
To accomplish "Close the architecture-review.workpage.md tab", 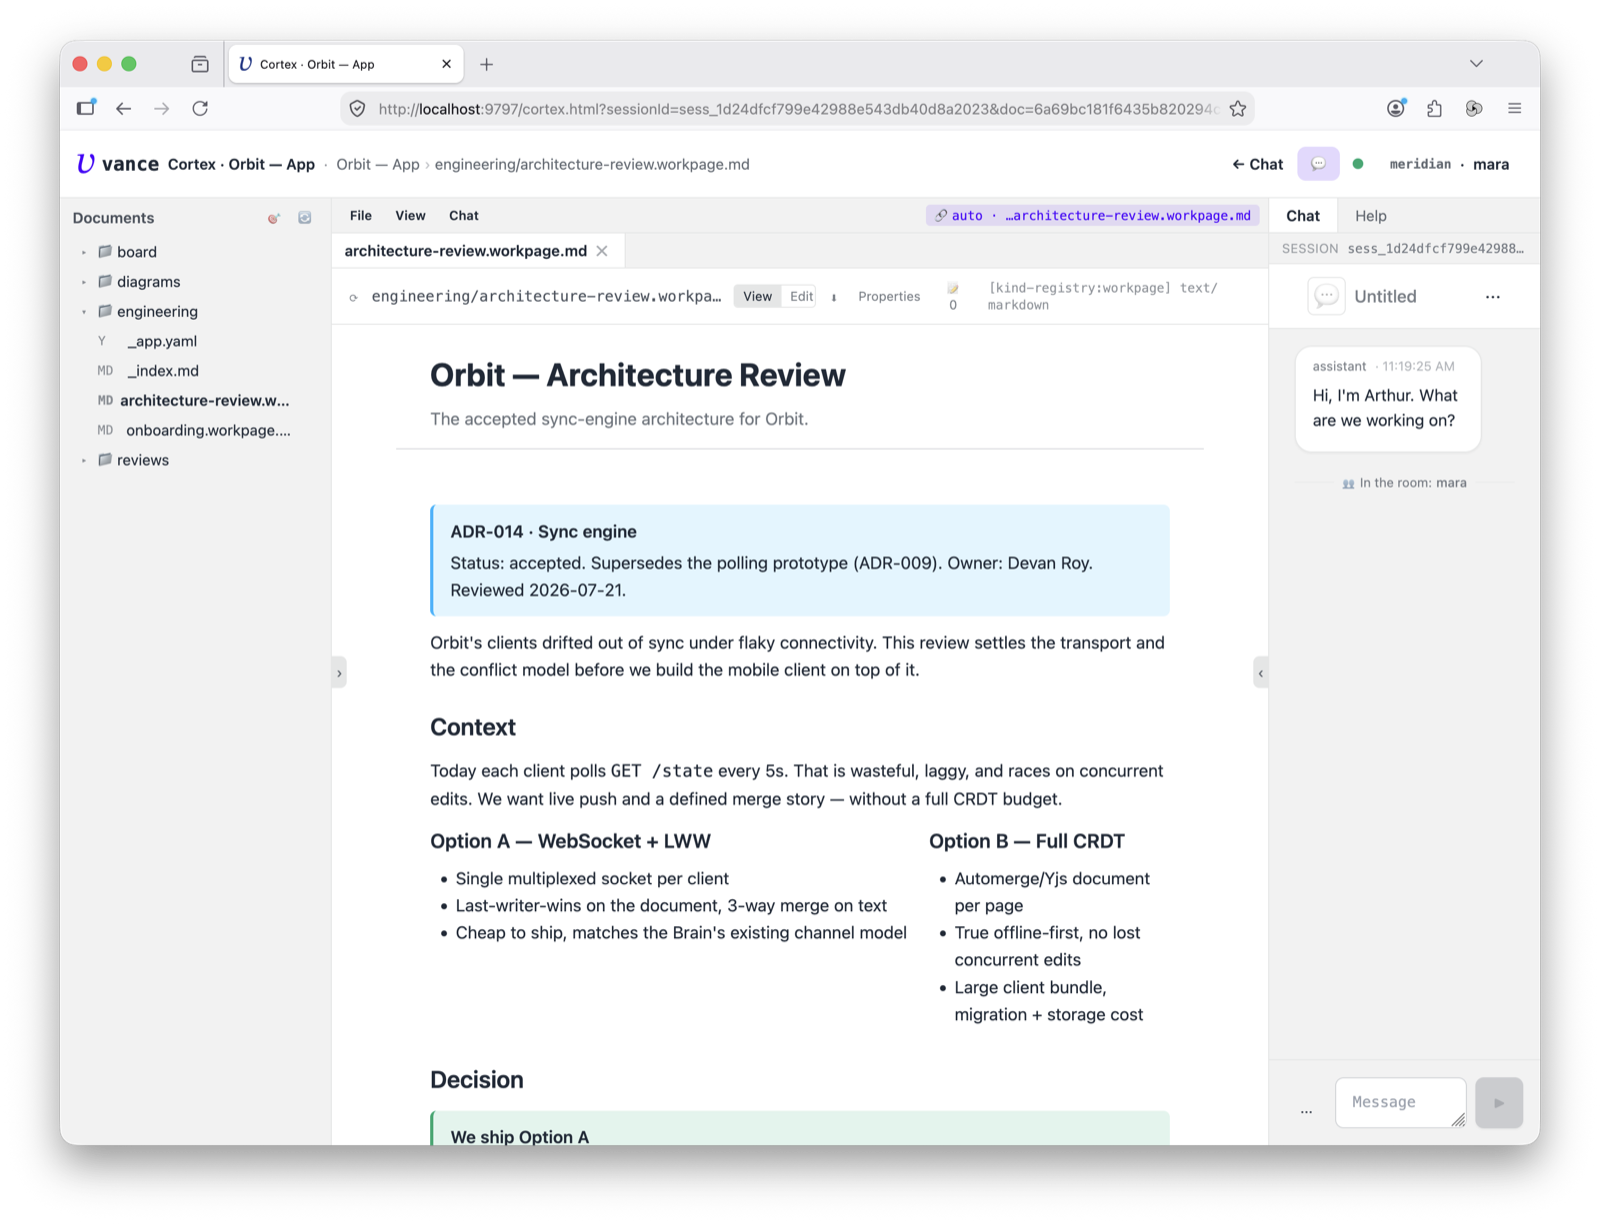I will 602,251.
